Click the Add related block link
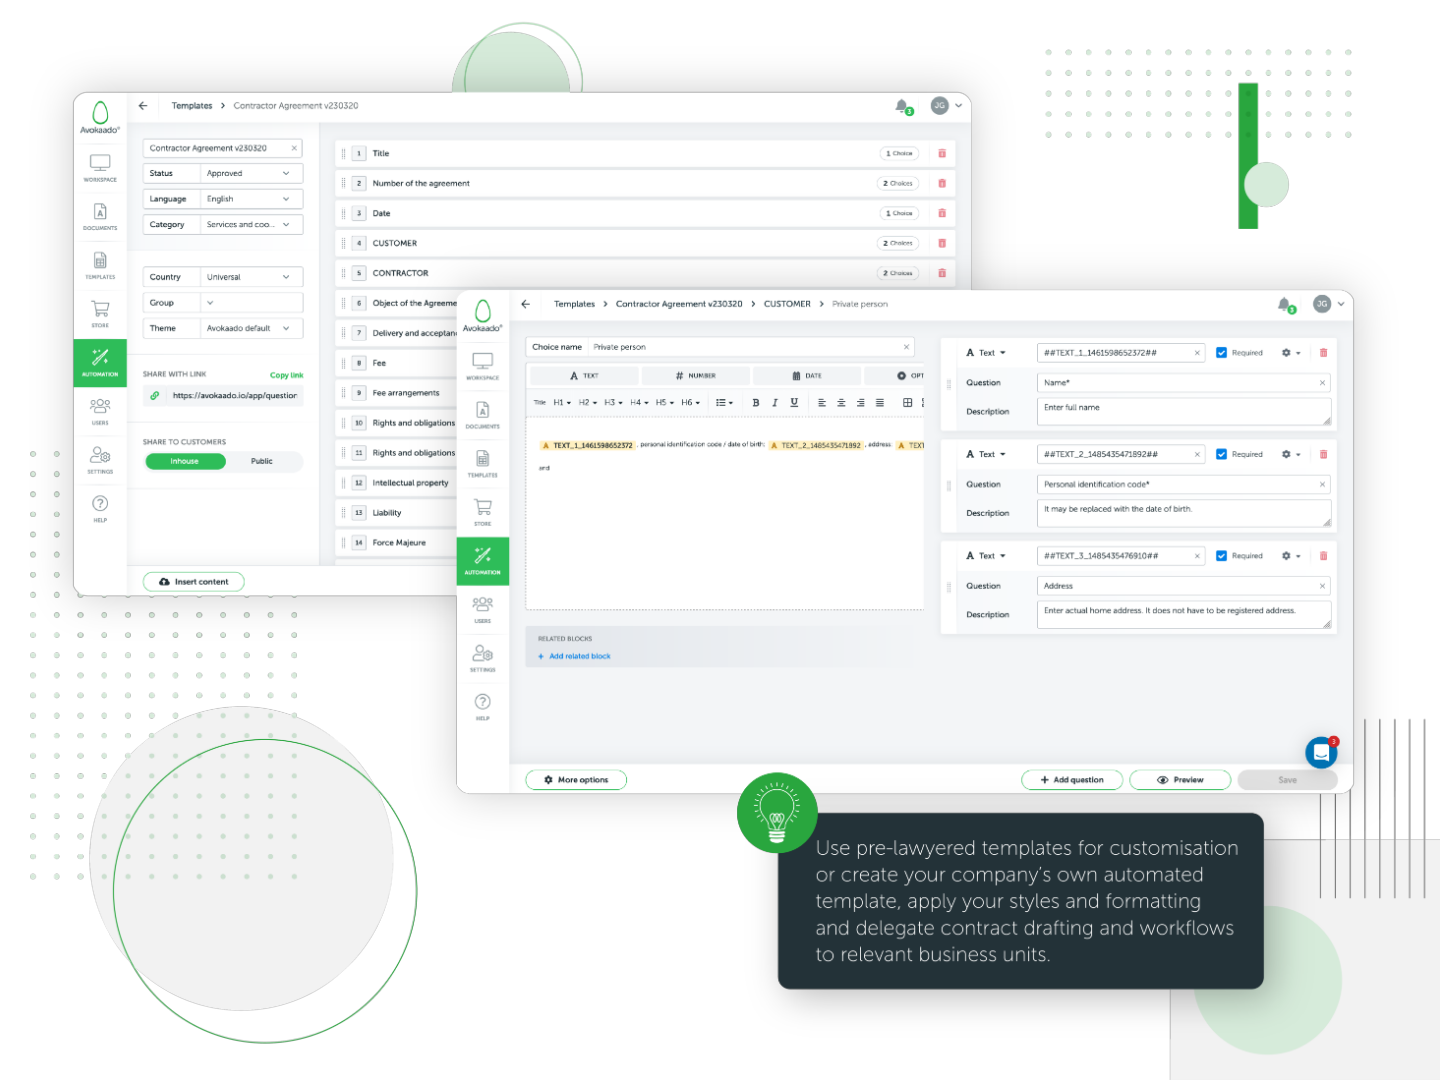The image size is (1445, 1080). pos(579,657)
